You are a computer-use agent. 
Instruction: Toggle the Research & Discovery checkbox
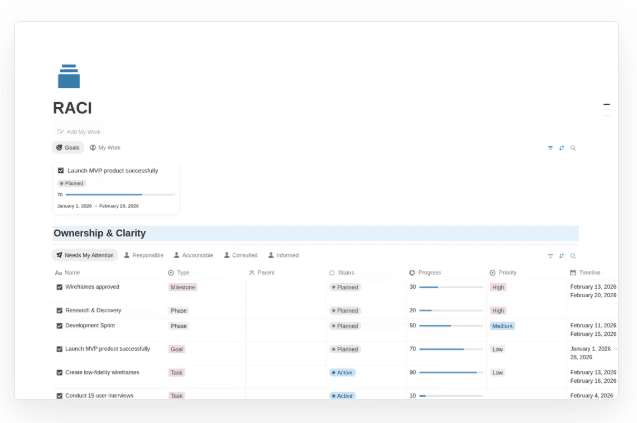click(59, 310)
